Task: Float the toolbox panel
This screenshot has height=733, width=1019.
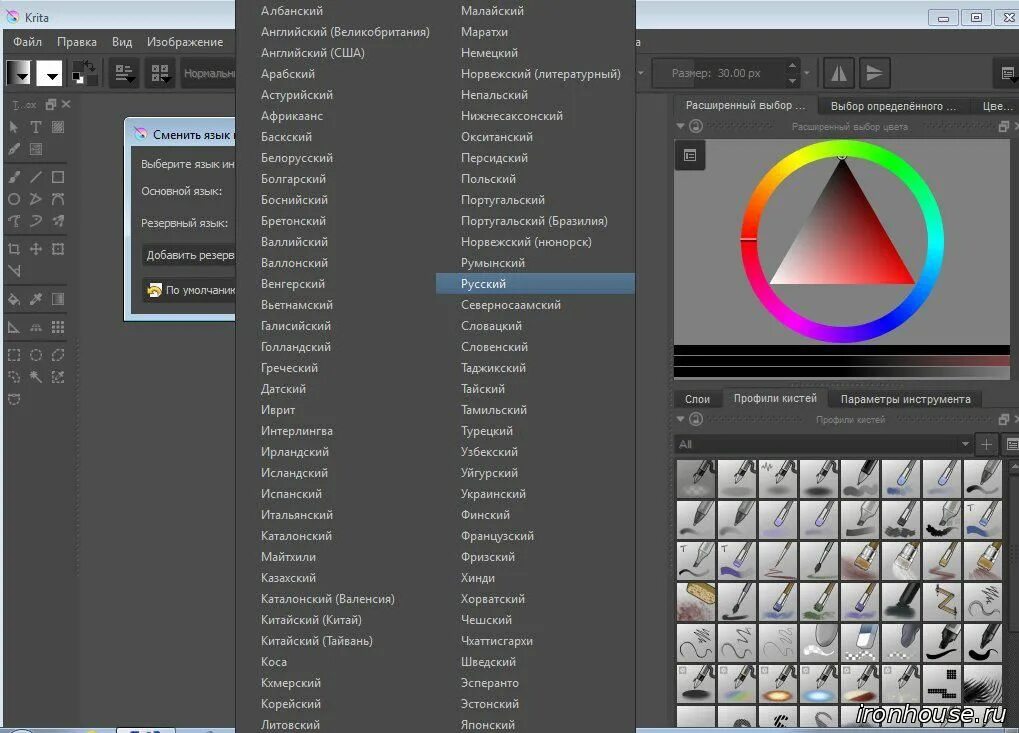Action: pyautogui.click(x=51, y=104)
